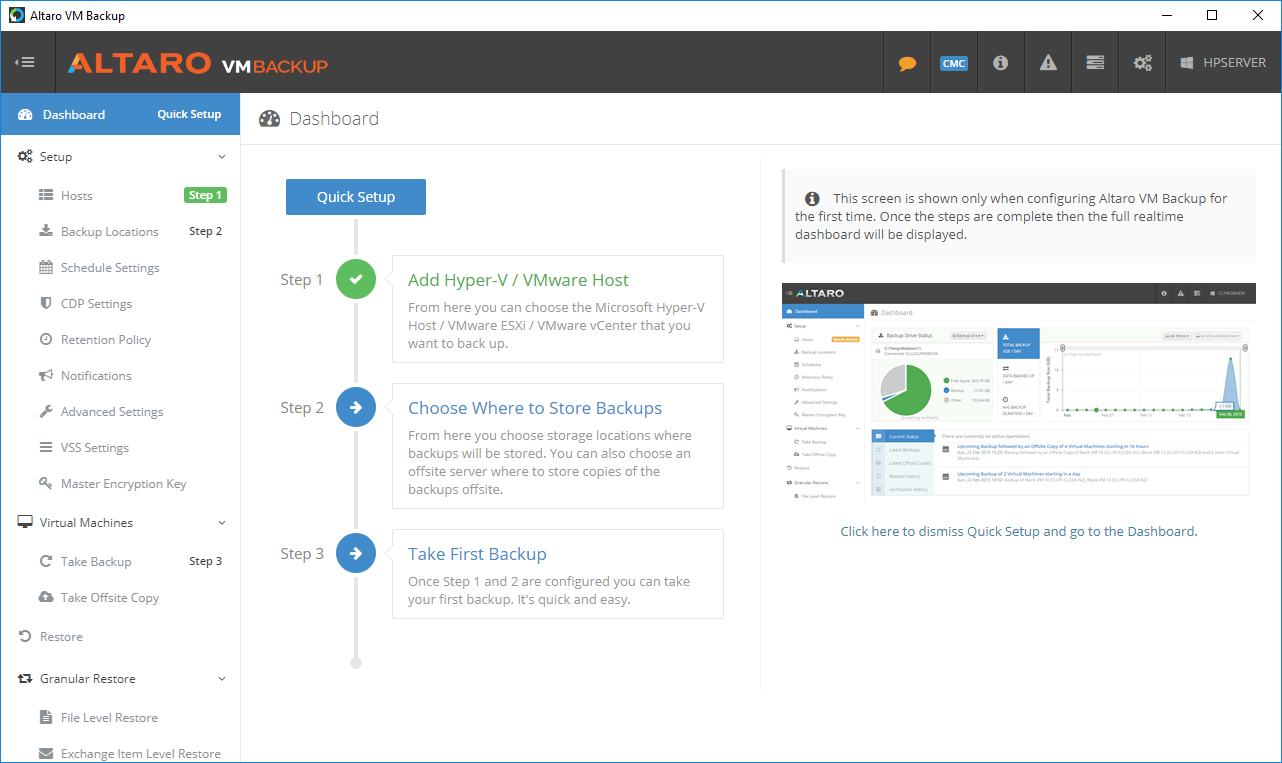Click the green Step 1 checkmark circle
The height and width of the screenshot is (763, 1282).
(x=356, y=279)
